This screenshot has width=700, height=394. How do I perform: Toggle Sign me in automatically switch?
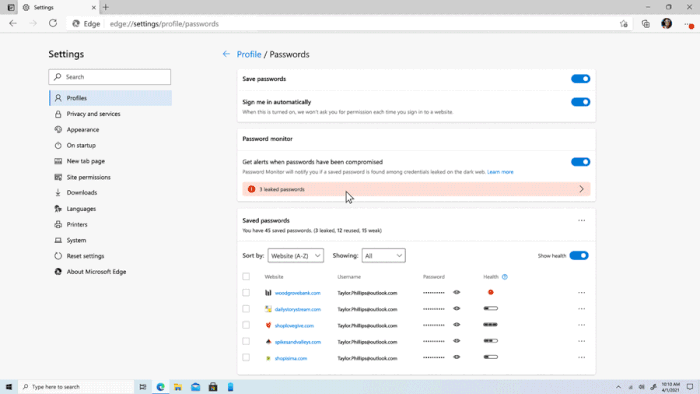click(580, 102)
